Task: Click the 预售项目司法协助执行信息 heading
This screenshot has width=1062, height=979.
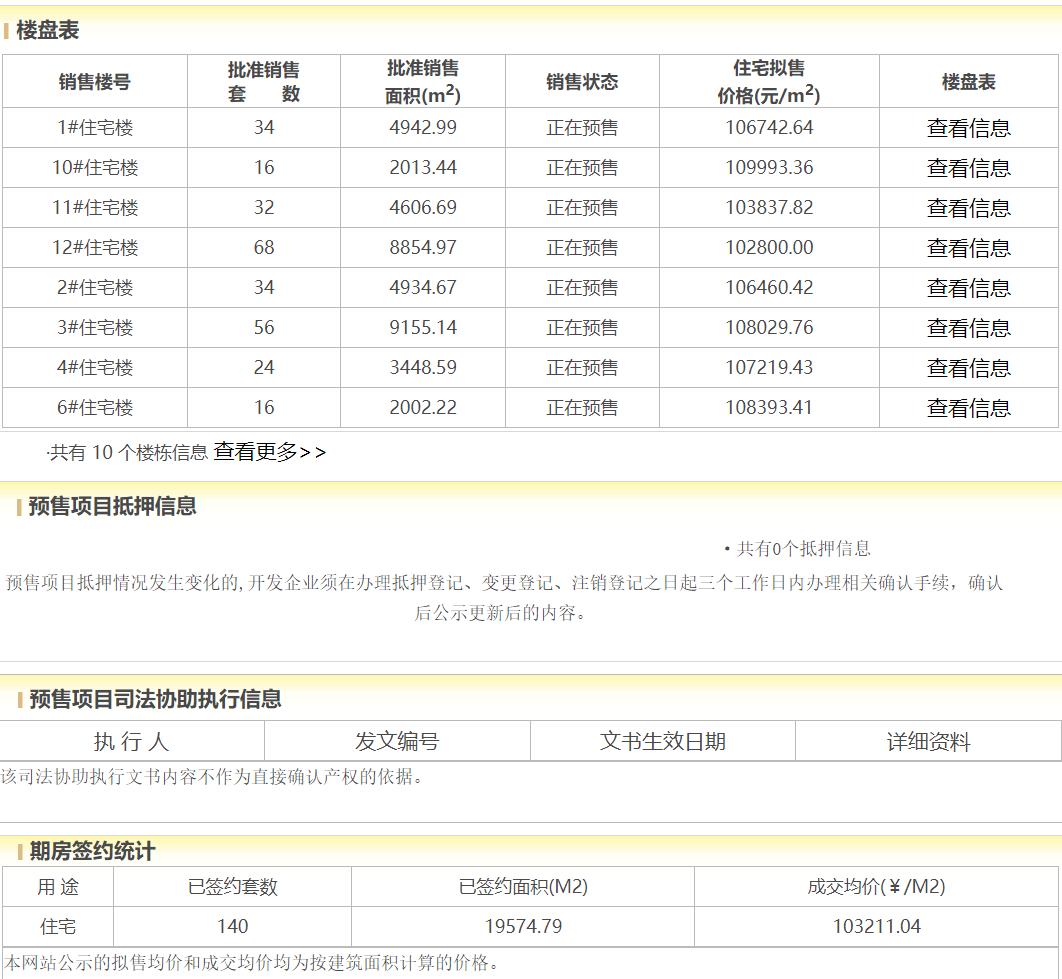Action: 155,699
